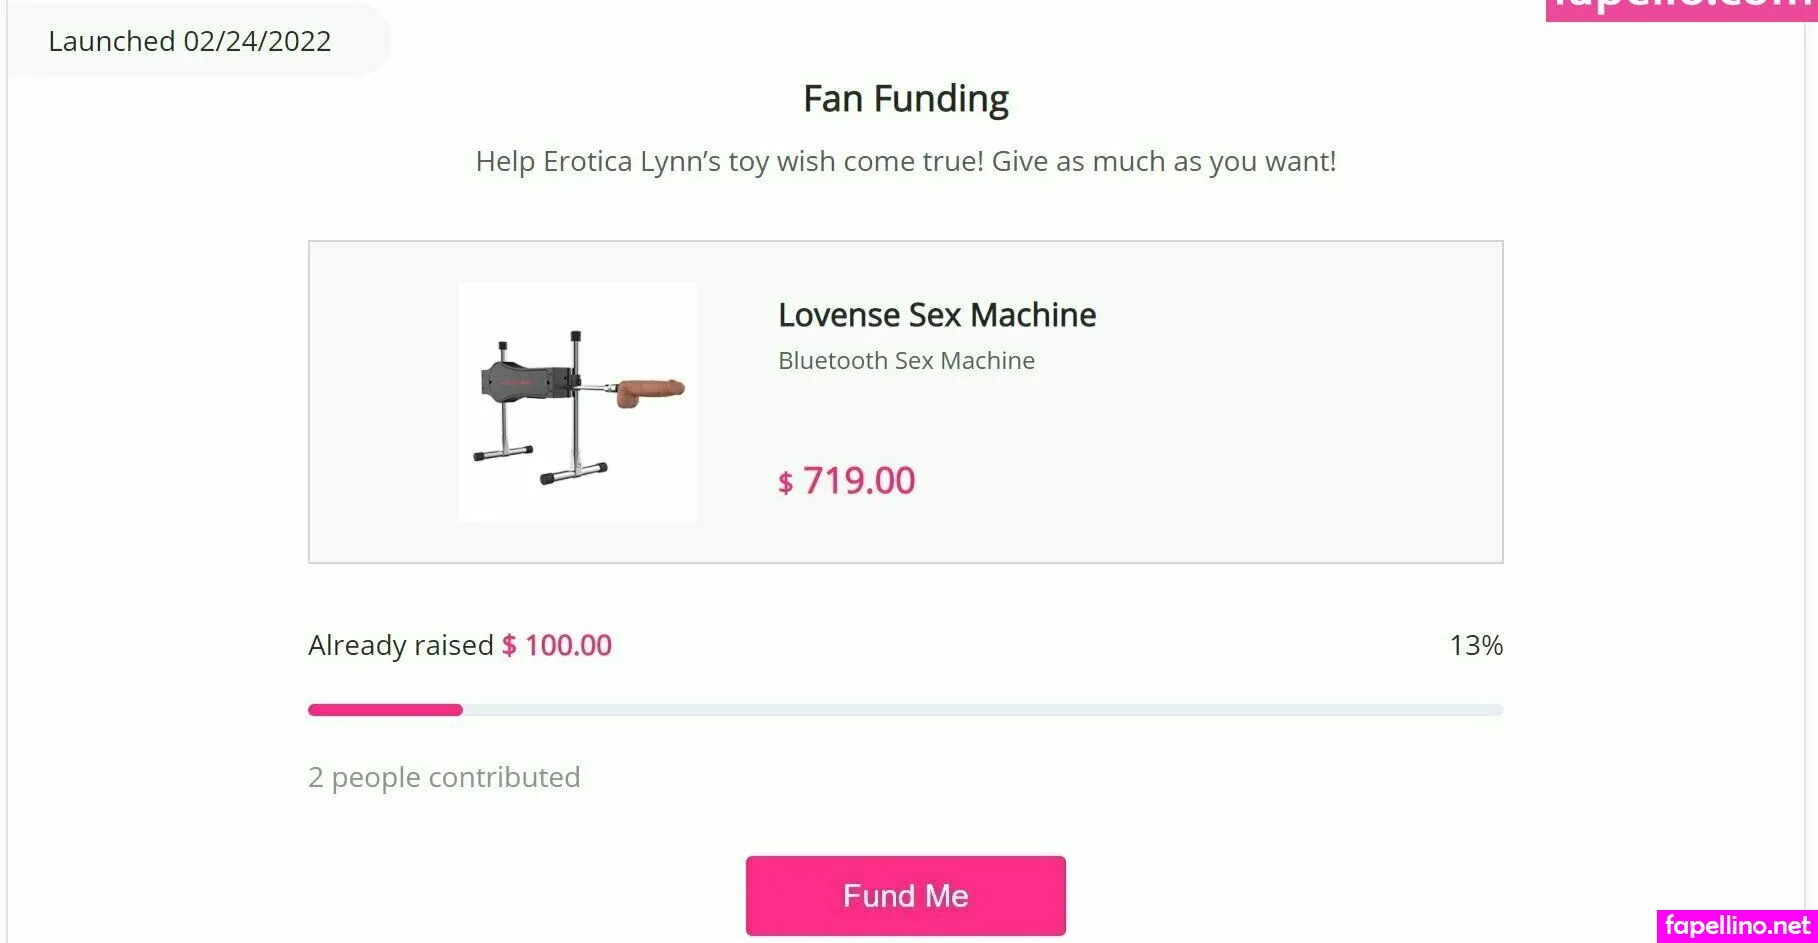The height and width of the screenshot is (943, 1818).
Task: Click the fapellino.net watermark in the corner
Action: (x=1737, y=926)
